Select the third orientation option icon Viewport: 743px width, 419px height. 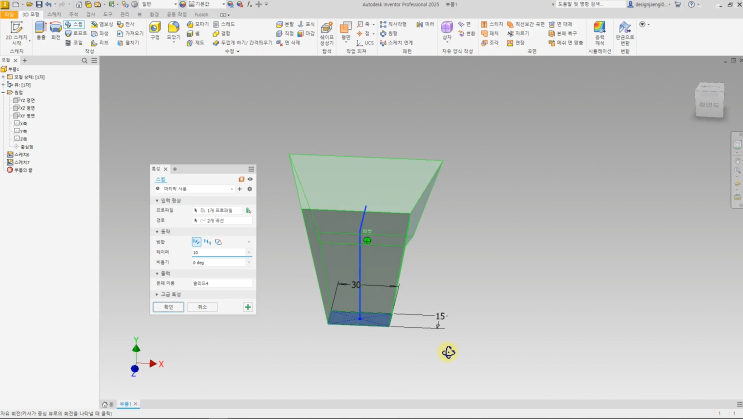218,242
